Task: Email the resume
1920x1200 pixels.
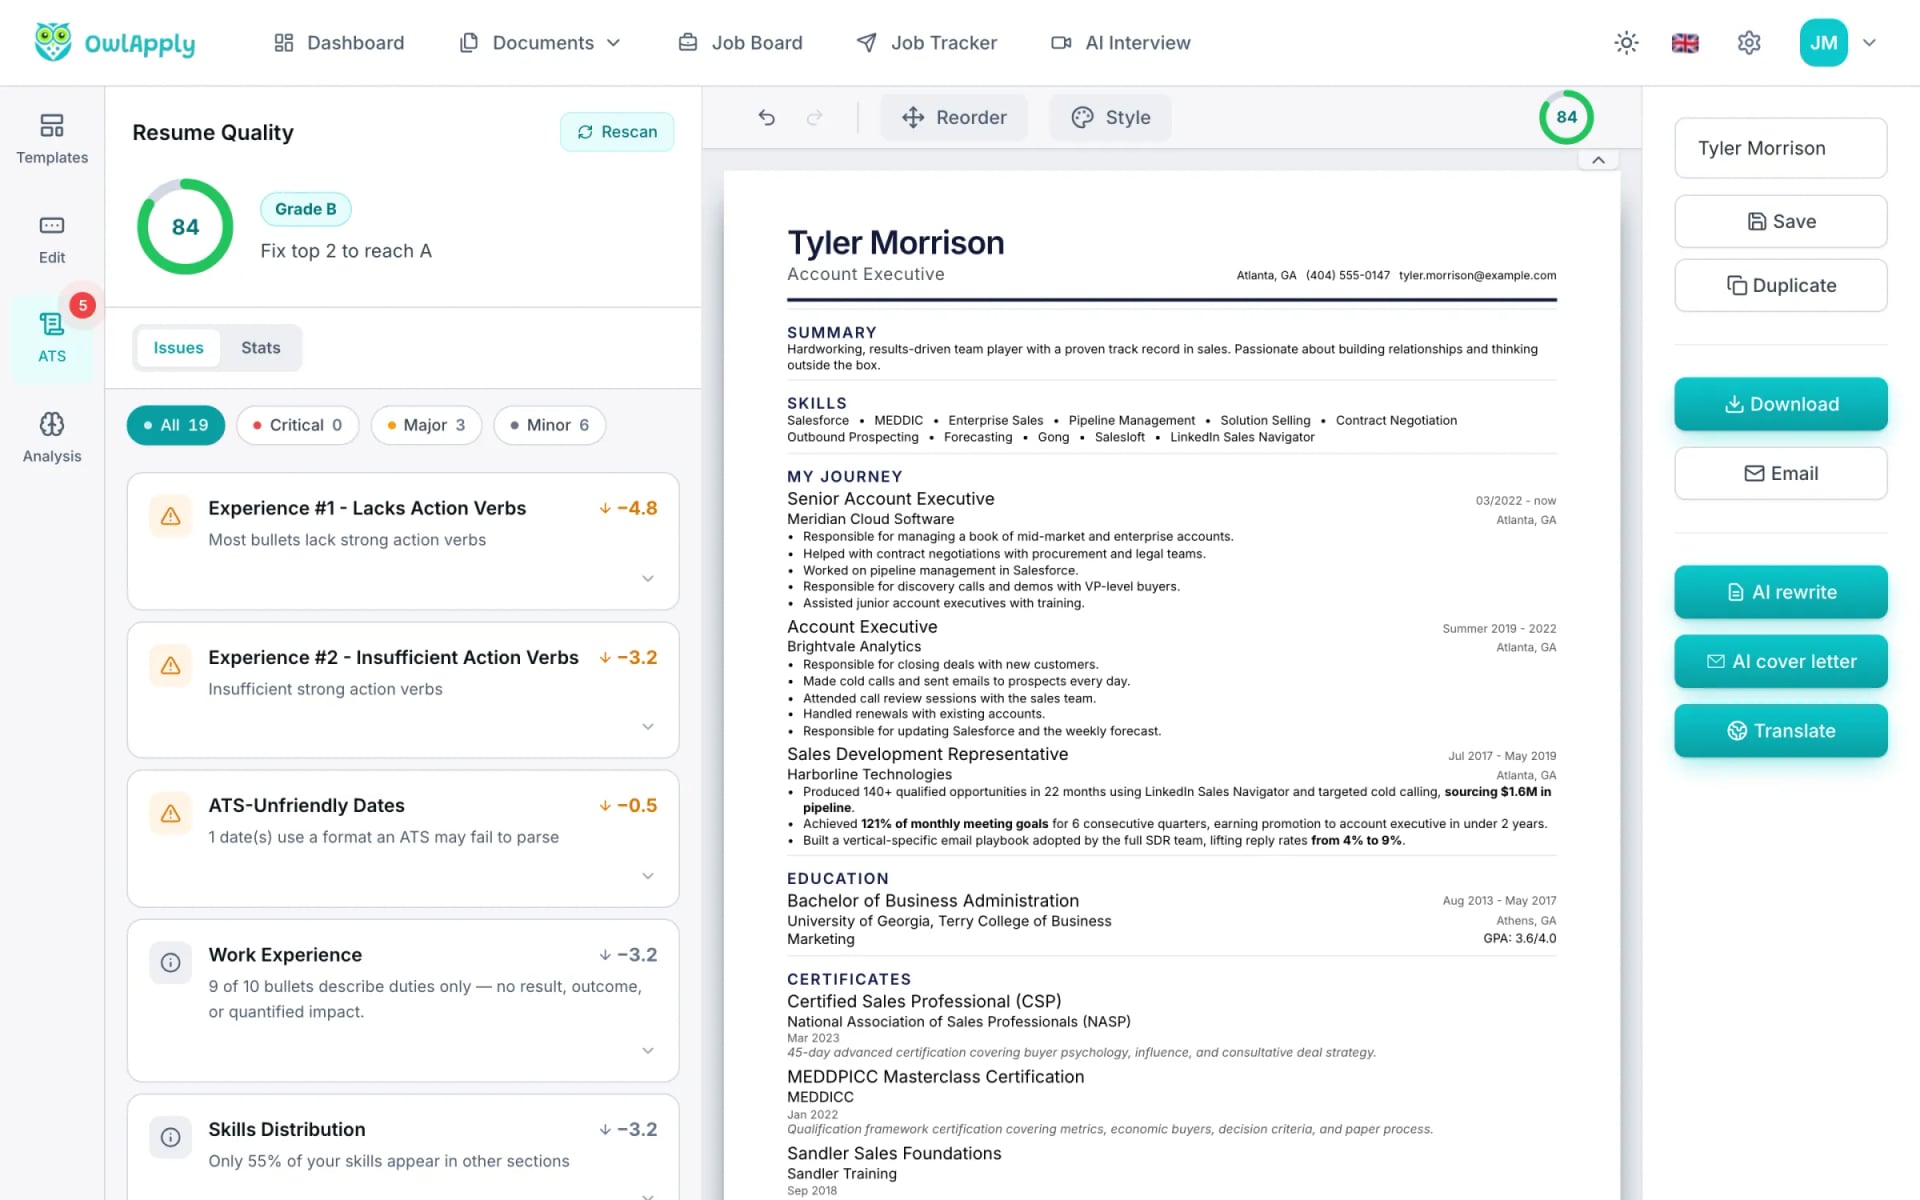Action: 1780,473
